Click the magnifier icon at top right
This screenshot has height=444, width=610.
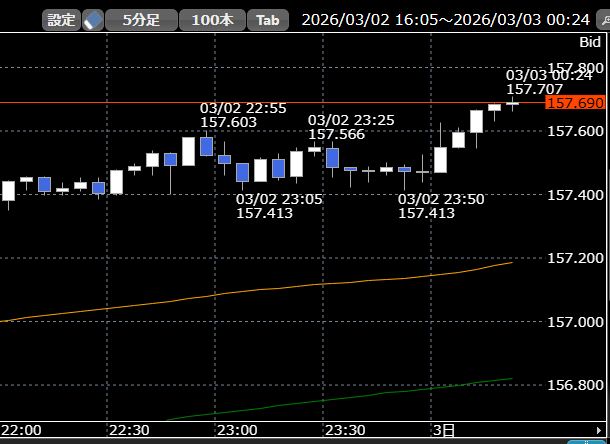(604, 20)
